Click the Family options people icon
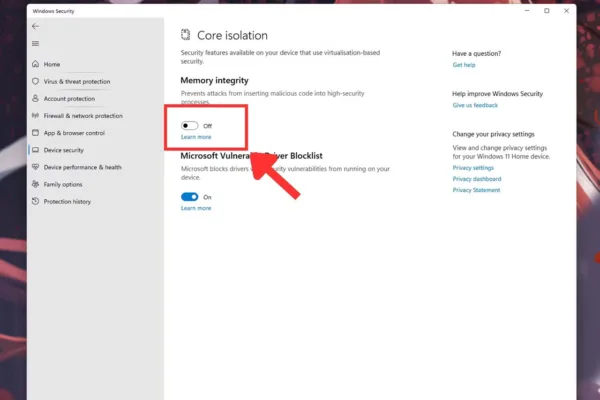This screenshot has width=600, height=400. (x=36, y=184)
